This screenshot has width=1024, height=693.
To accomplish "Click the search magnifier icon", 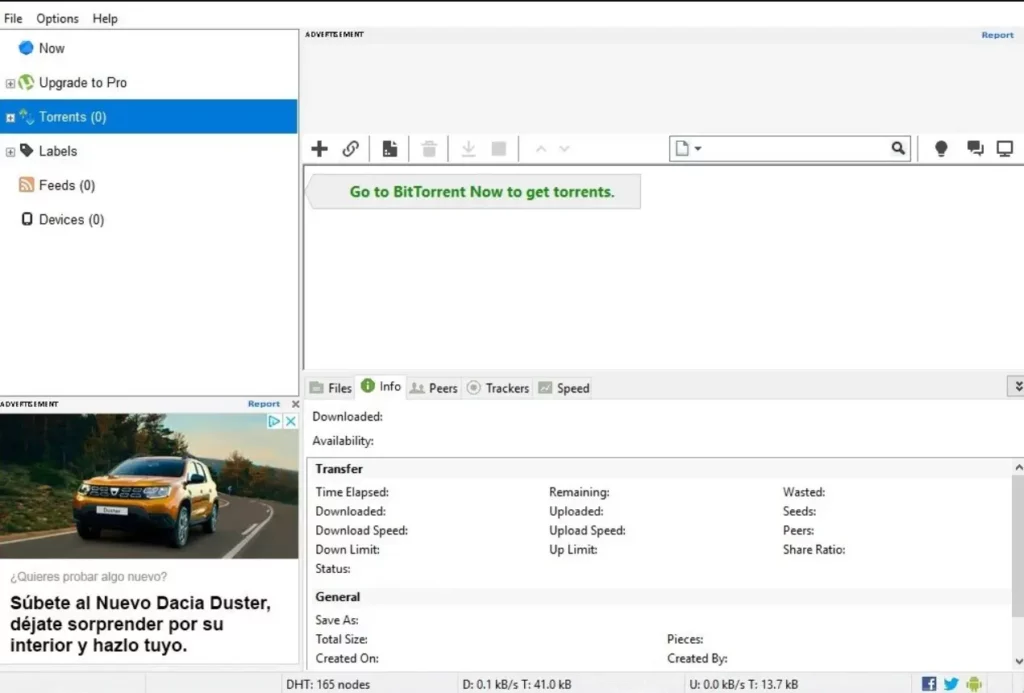I will [897, 148].
